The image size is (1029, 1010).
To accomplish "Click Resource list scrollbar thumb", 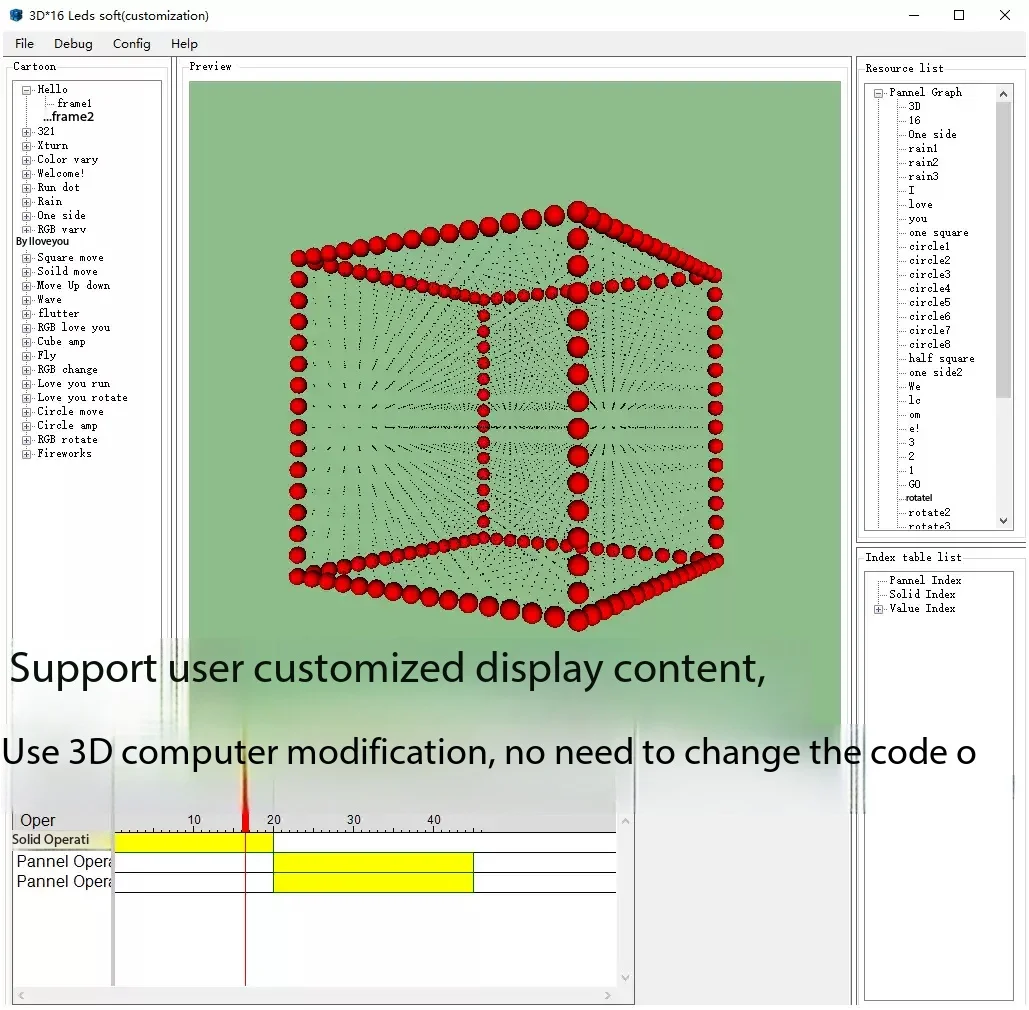I will (x=1003, y=250).
